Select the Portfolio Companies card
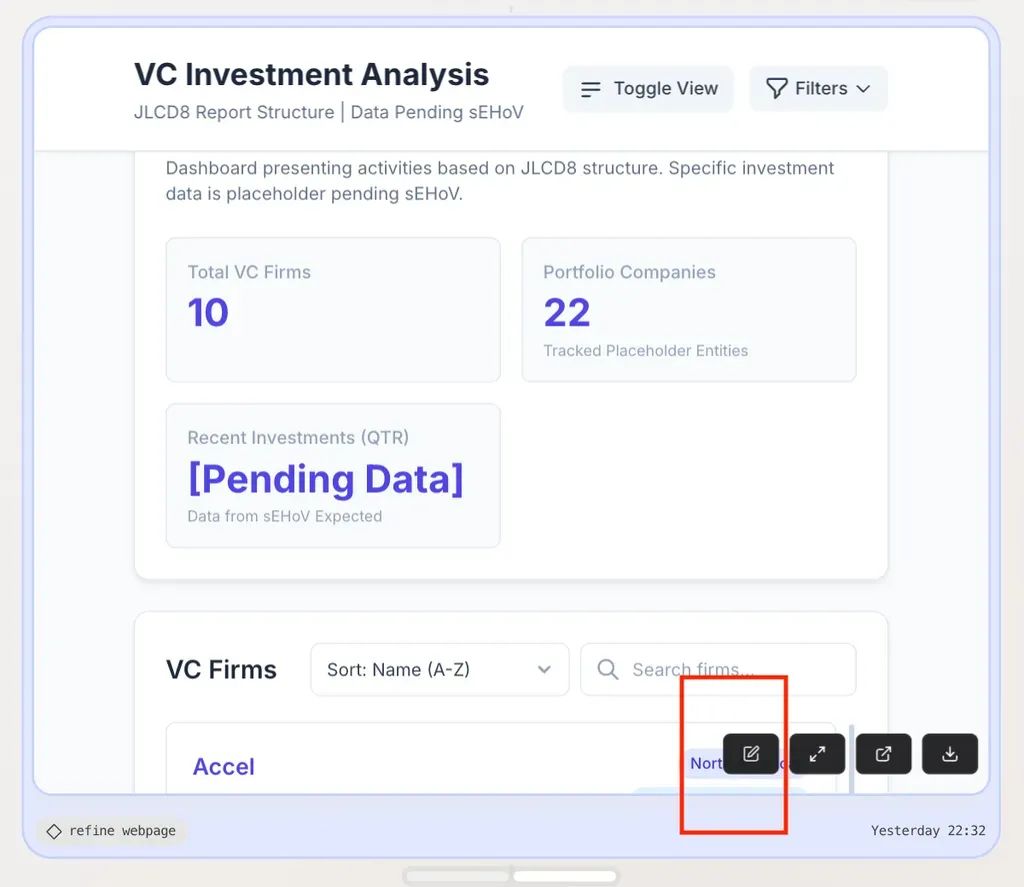 688,310
